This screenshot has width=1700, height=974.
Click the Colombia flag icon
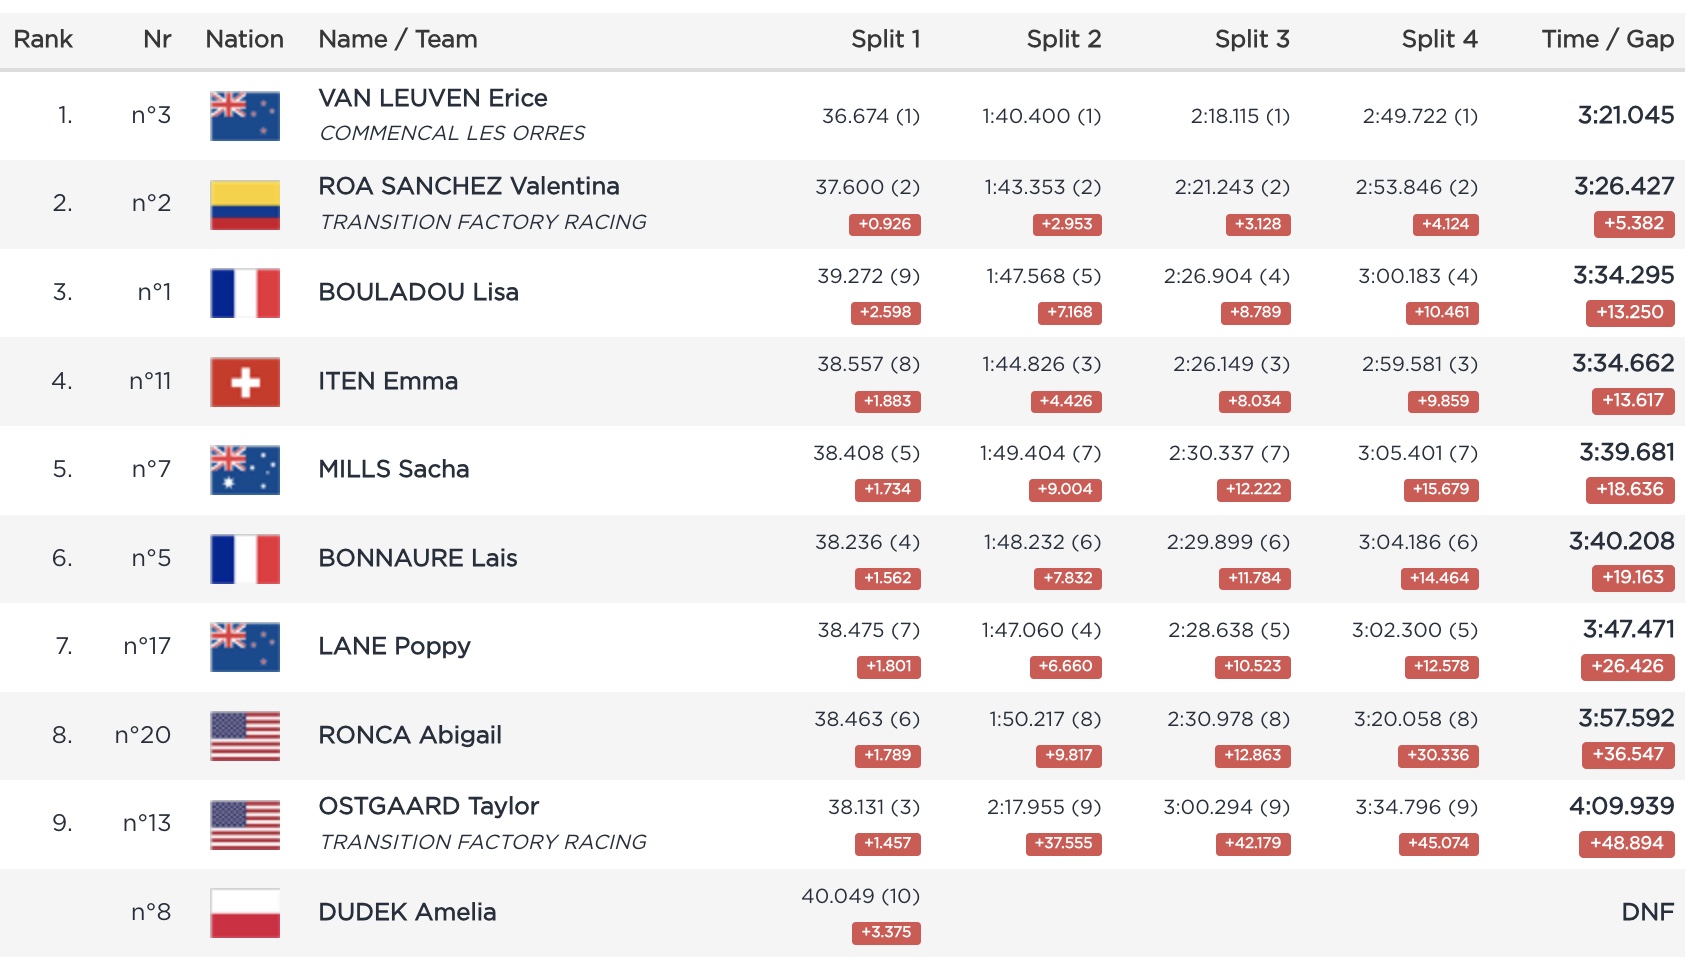click(245, 205)
